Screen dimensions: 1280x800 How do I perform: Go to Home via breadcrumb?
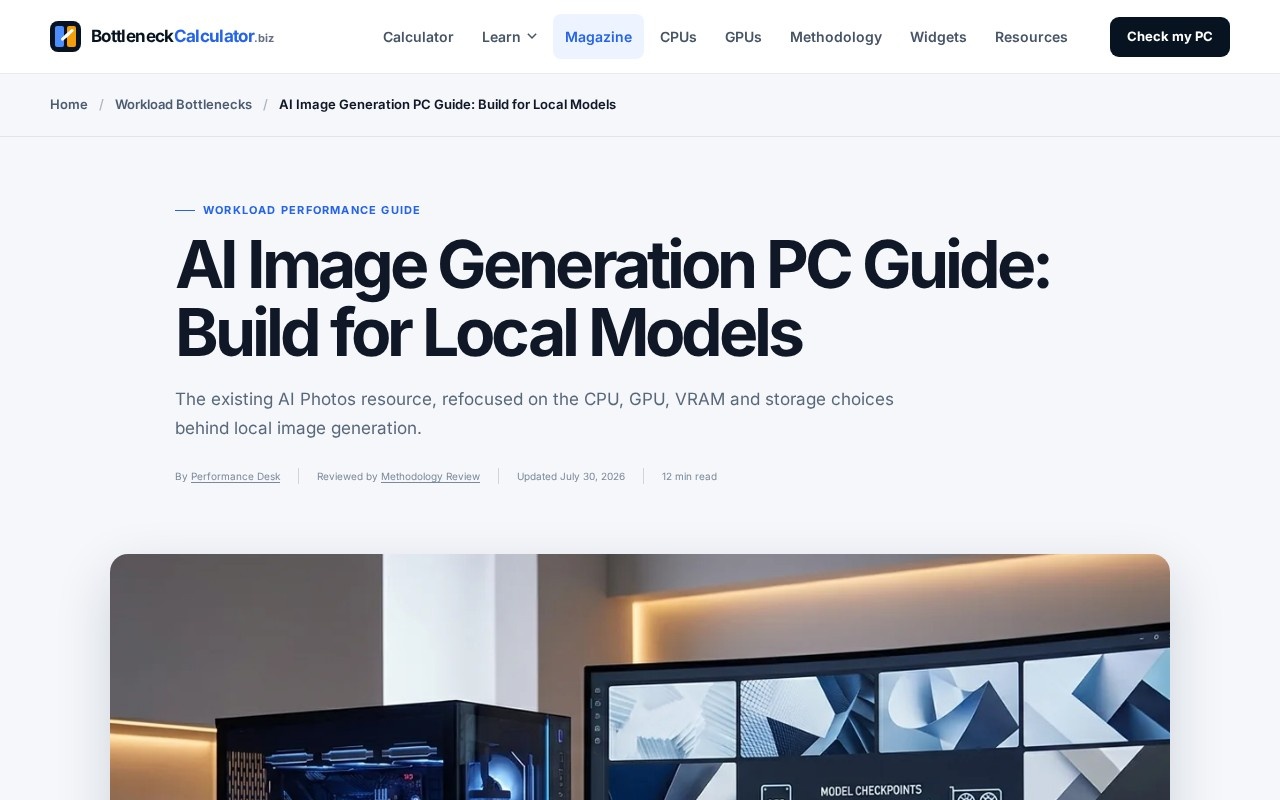pos(69,105)
